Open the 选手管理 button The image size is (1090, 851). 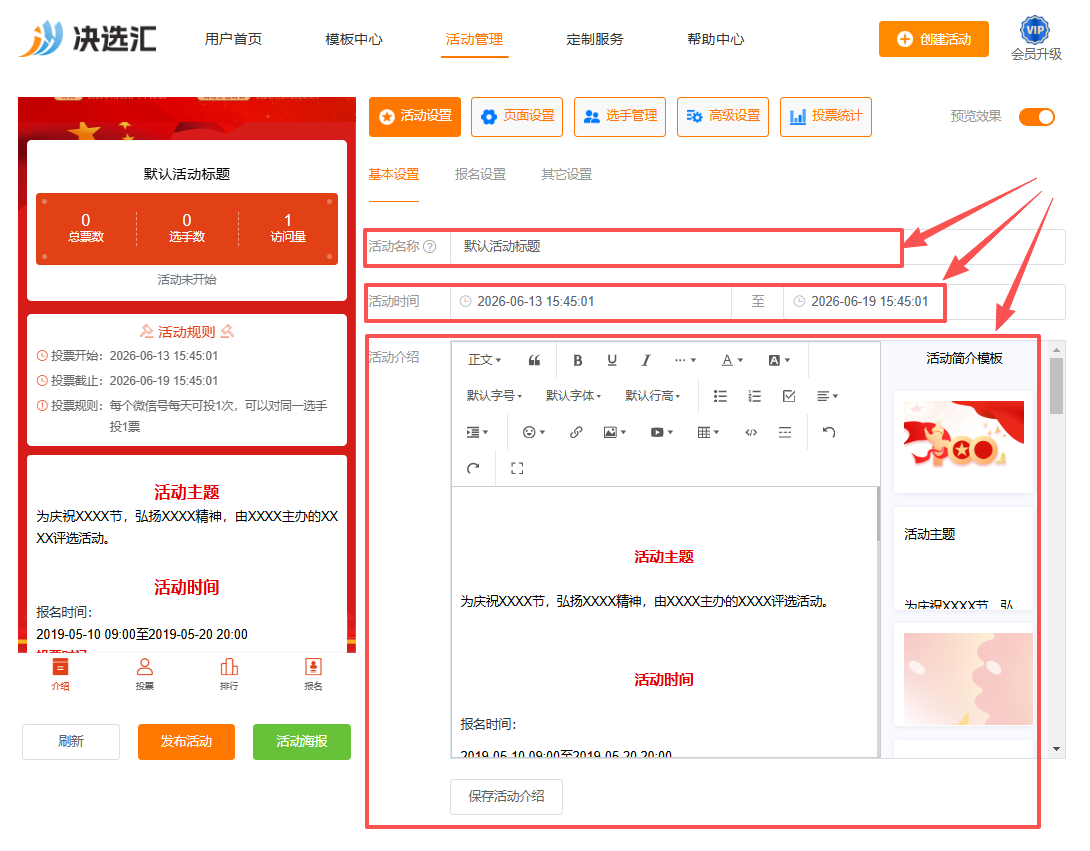coord(620,117)
